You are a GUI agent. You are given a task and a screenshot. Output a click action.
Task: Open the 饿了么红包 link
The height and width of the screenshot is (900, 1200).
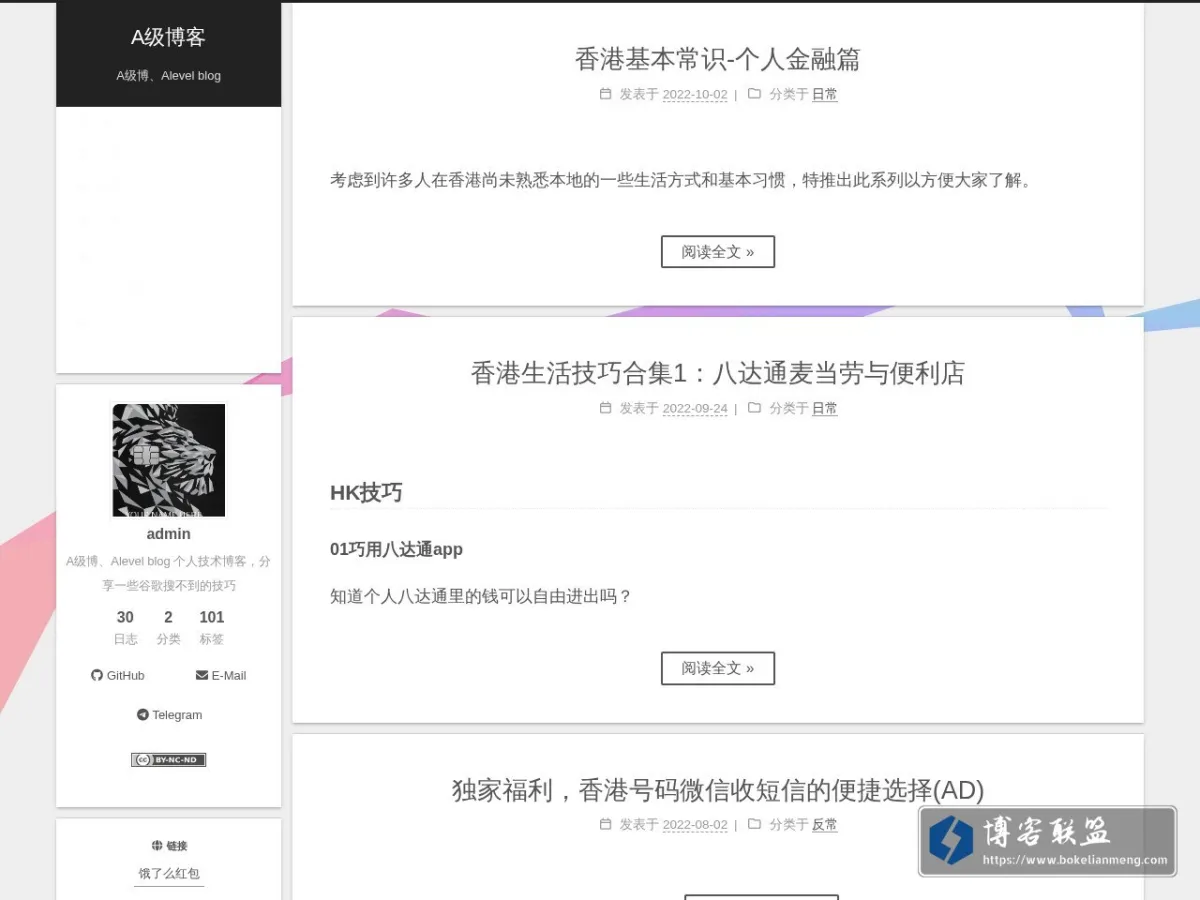[x=168, y=873]
